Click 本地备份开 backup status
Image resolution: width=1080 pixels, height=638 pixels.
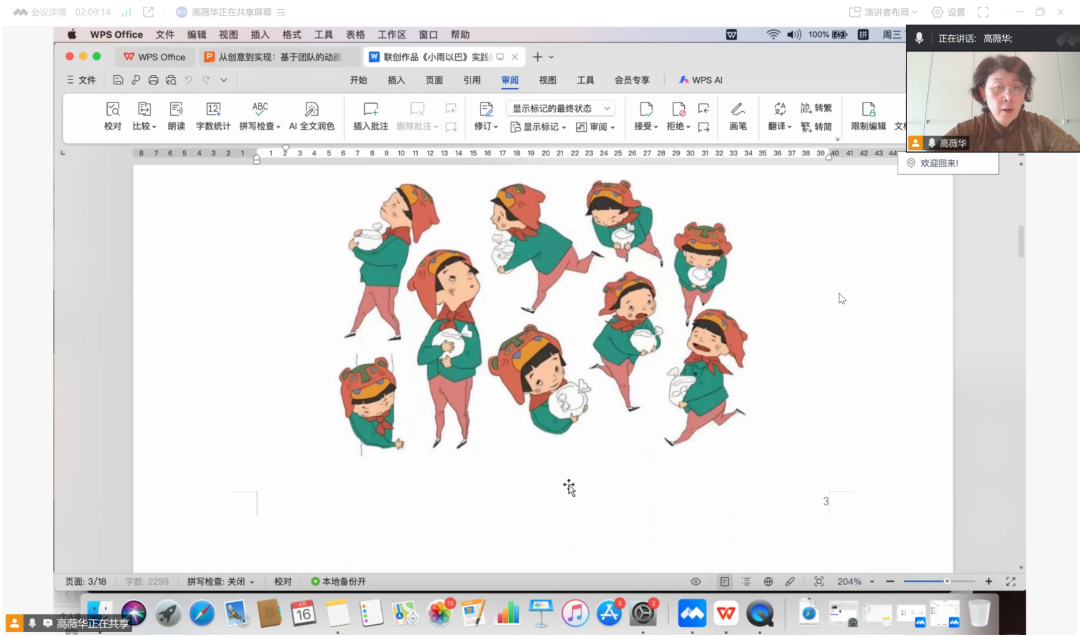339,581
